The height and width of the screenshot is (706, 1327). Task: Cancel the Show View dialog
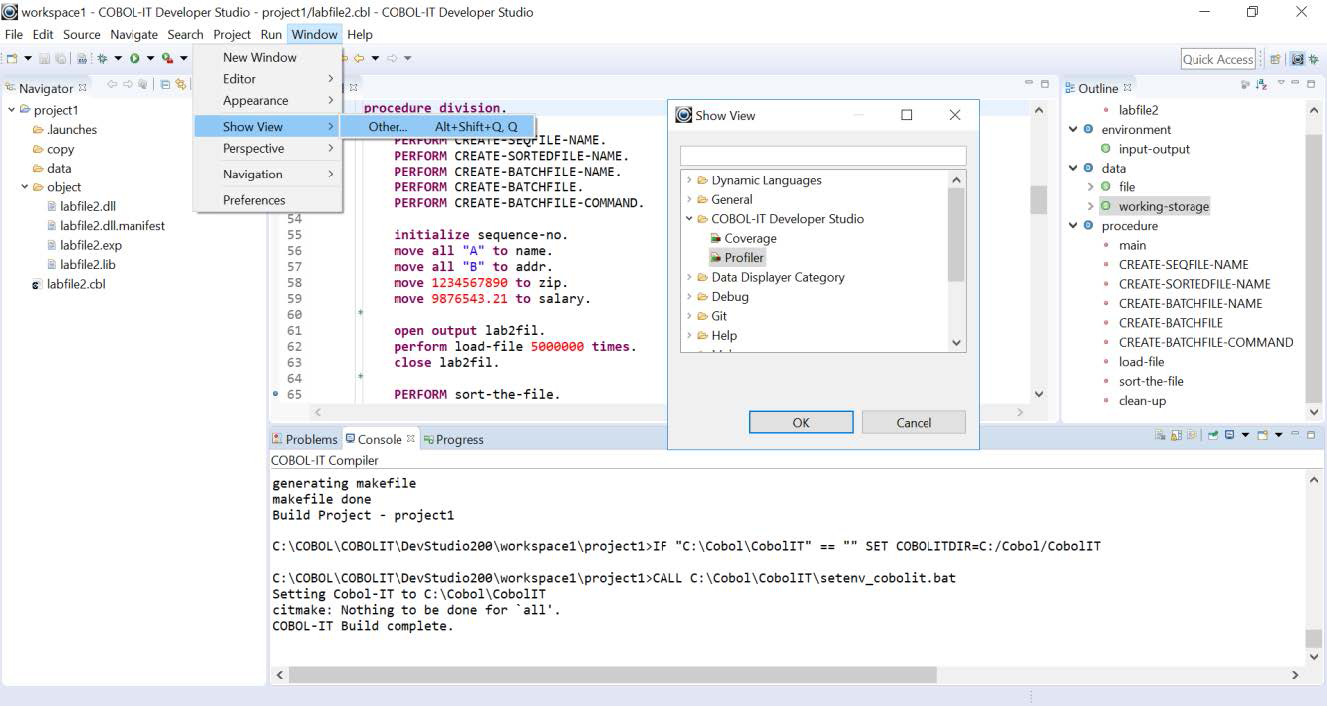pos(913,422)
